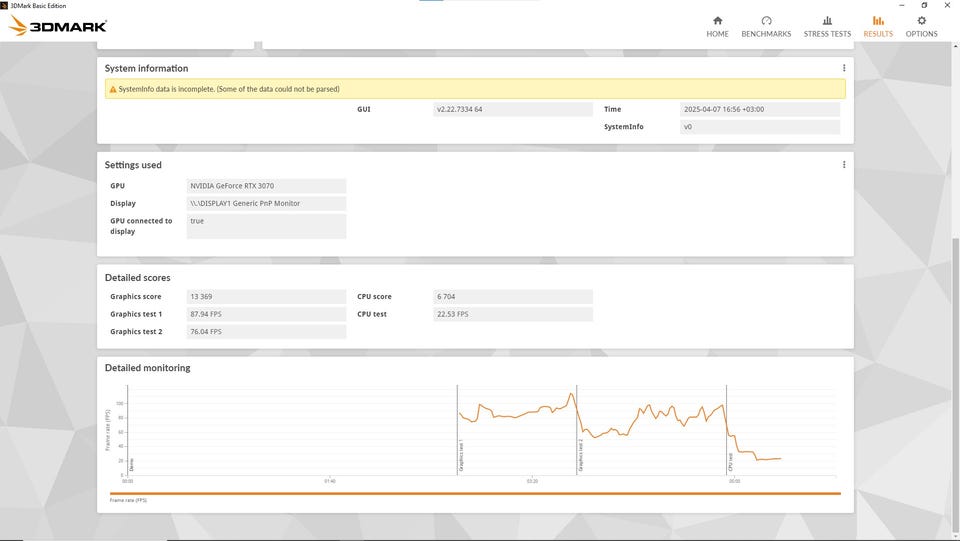Viewport: 960px width, 541px height.
Task: Click the orange chart range bar
Action: [x=475, y=493]
